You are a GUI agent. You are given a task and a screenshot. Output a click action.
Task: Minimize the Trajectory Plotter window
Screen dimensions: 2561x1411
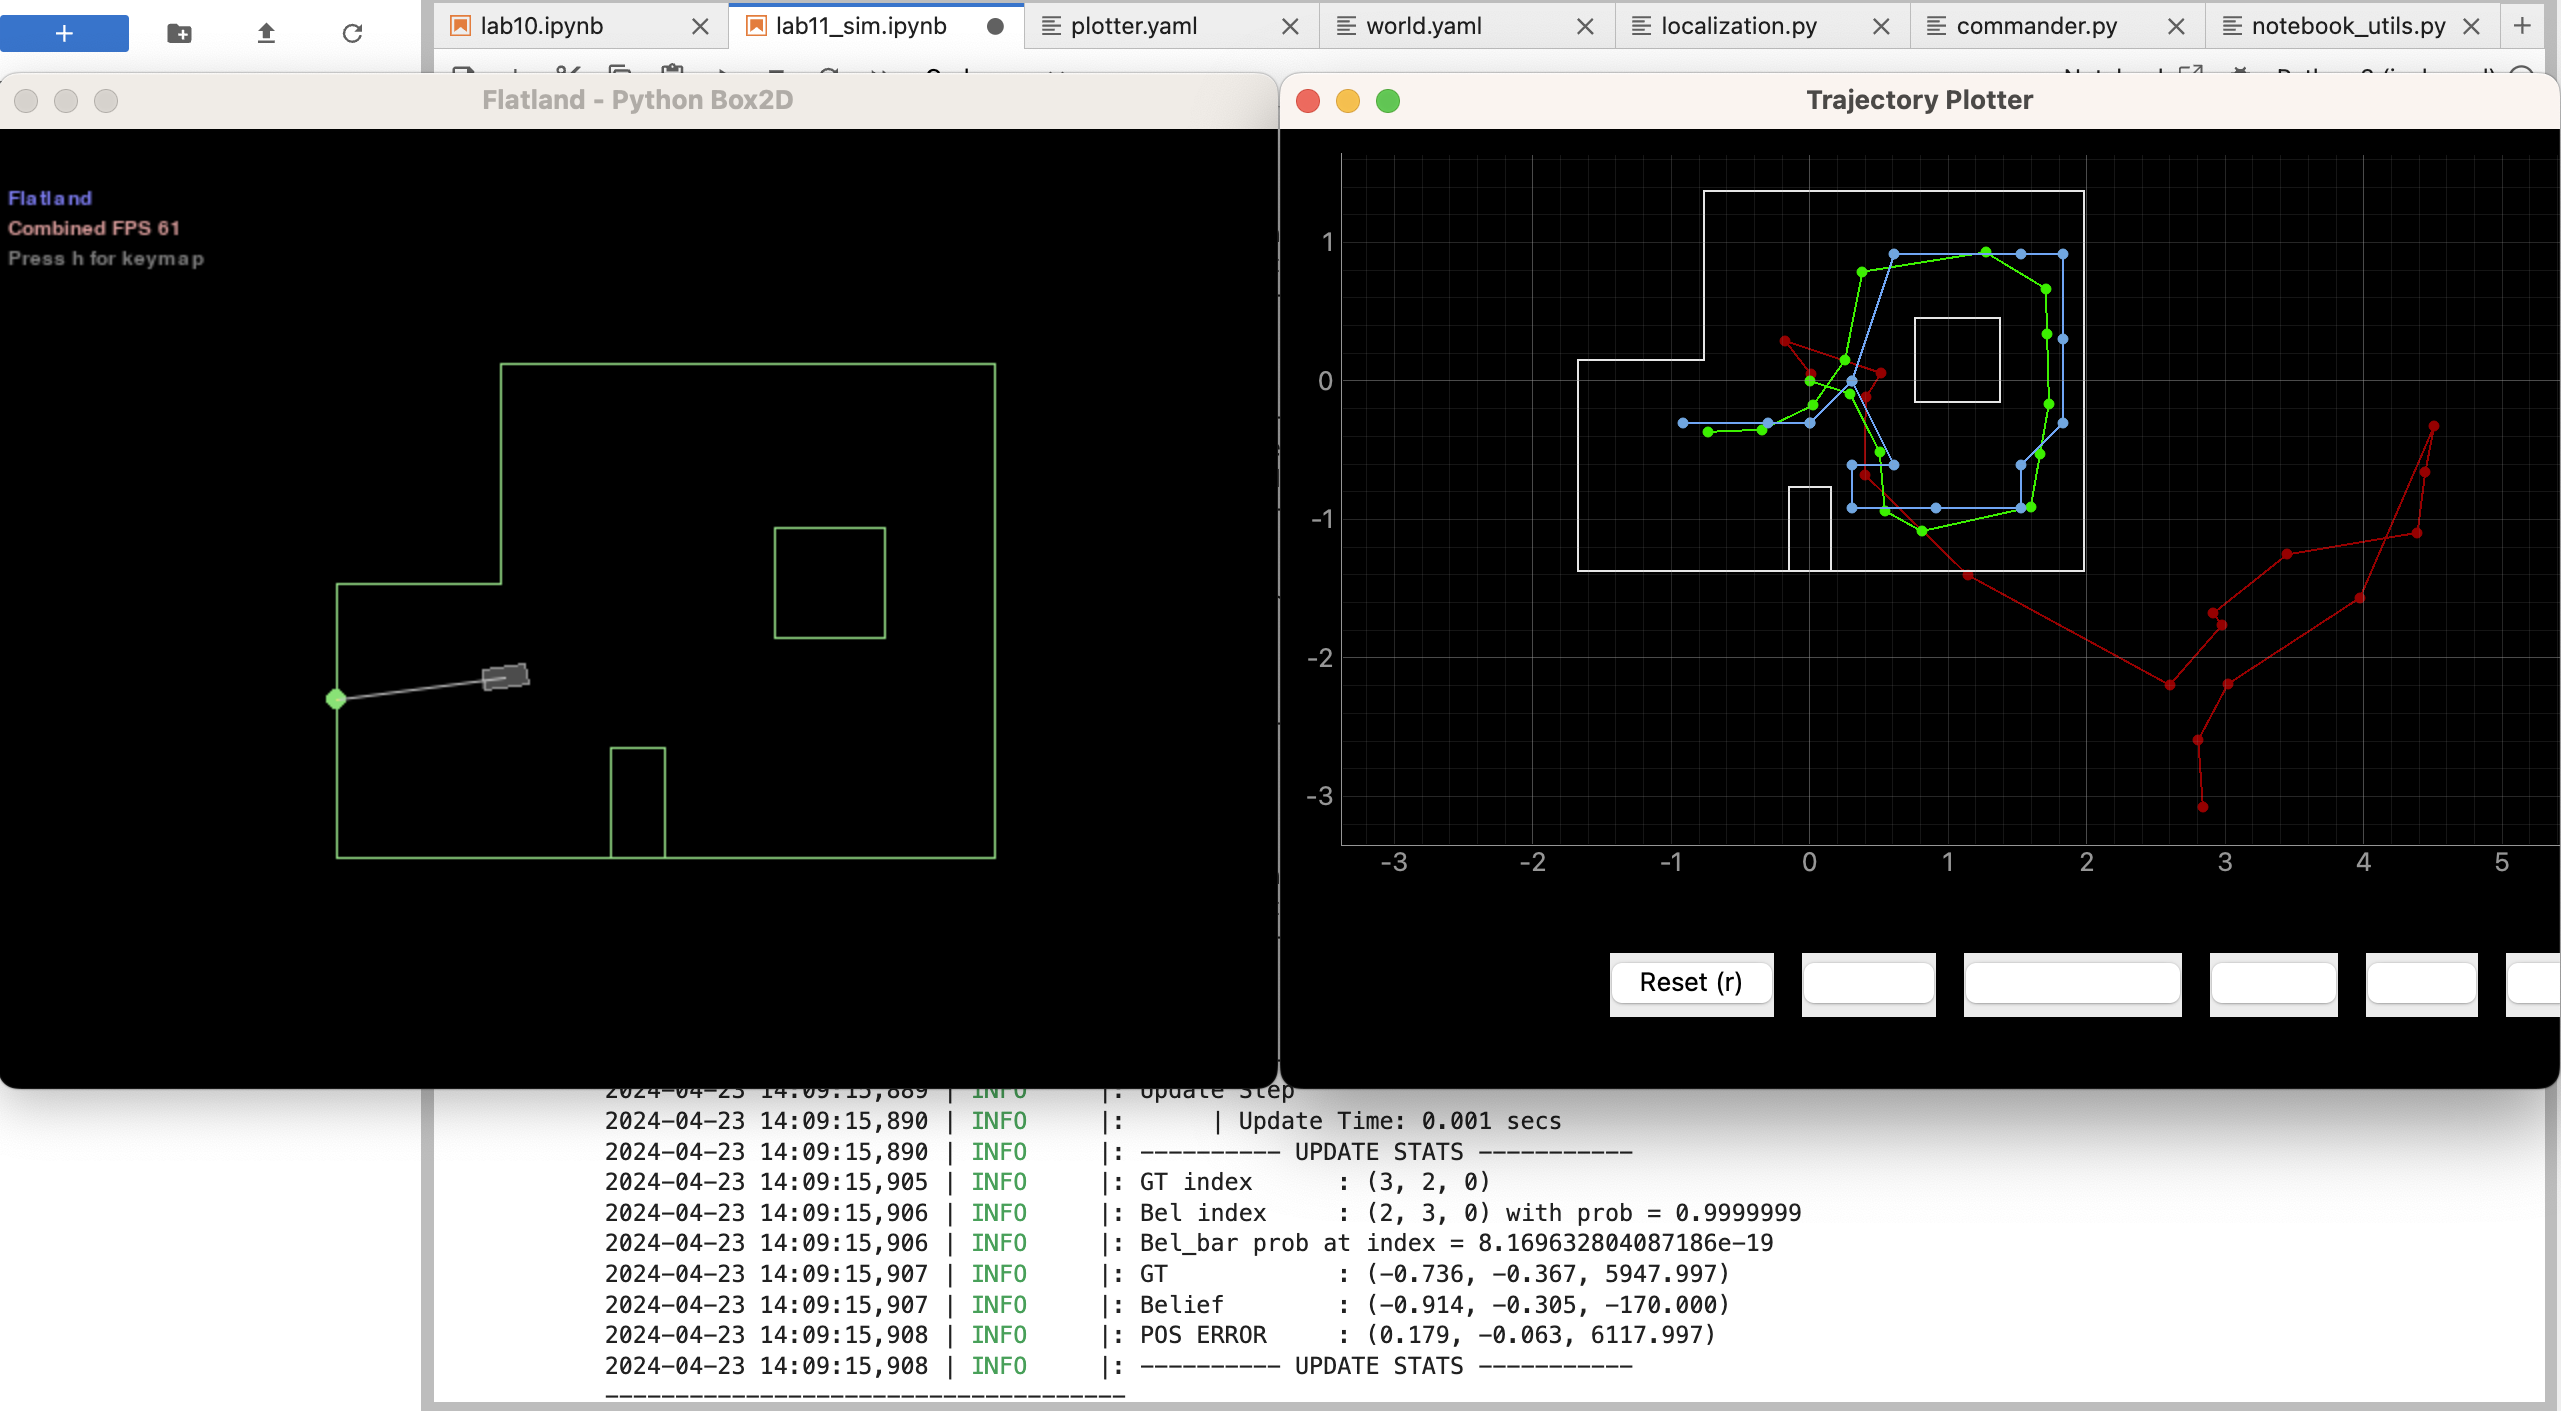pyautogui.click(x=1348, y=101)
